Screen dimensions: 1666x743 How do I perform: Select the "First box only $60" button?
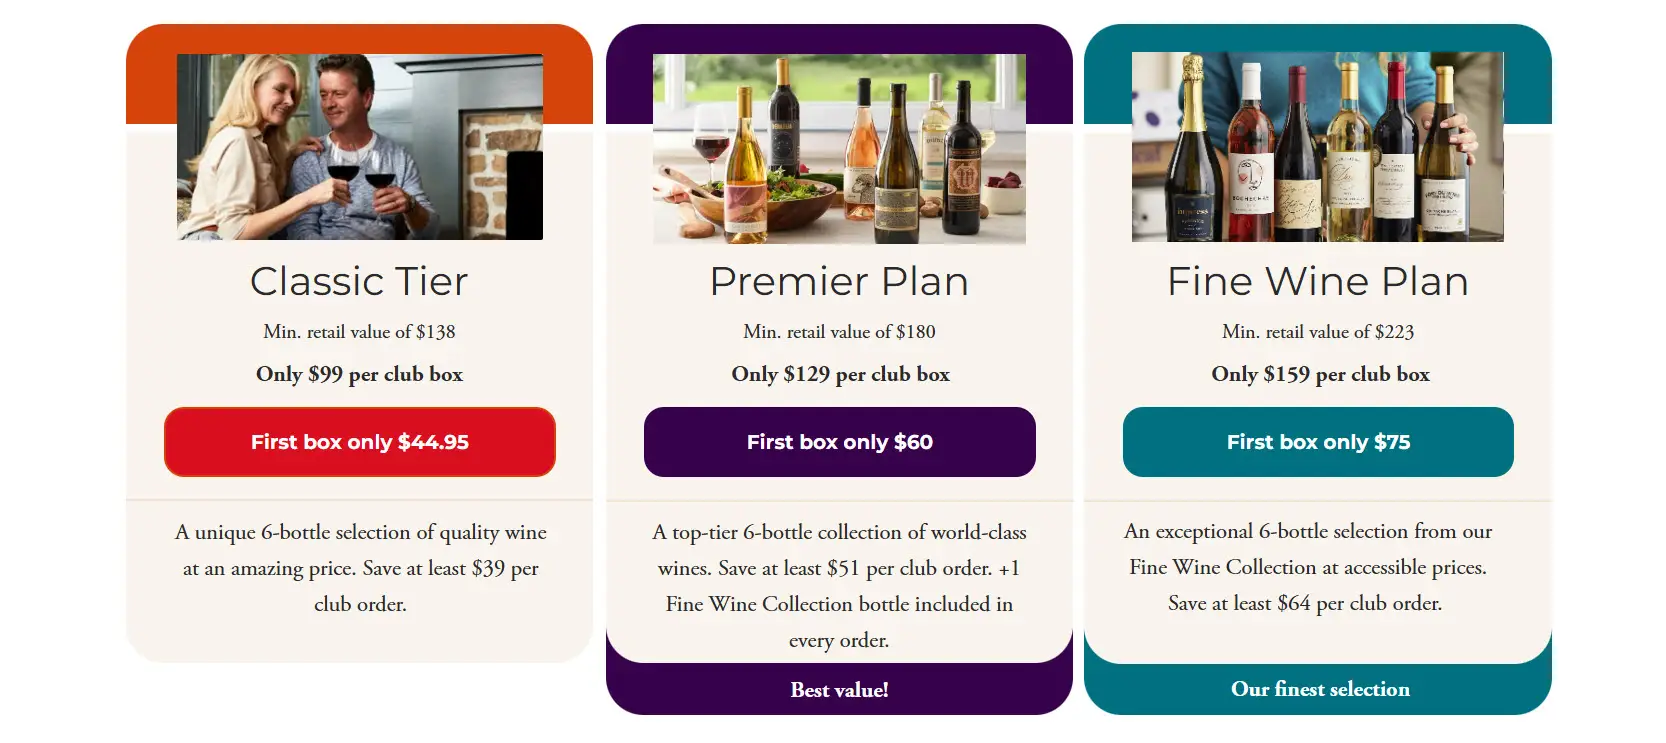point(839,442)
